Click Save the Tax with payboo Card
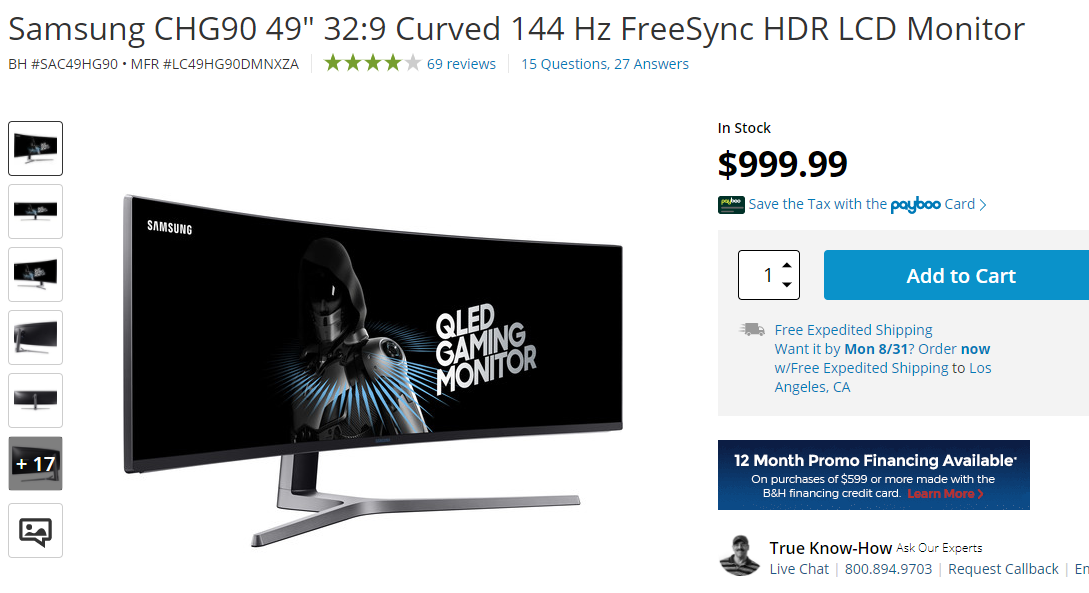Viewport: 1089px width, 593px height. (x=867, y=204)
